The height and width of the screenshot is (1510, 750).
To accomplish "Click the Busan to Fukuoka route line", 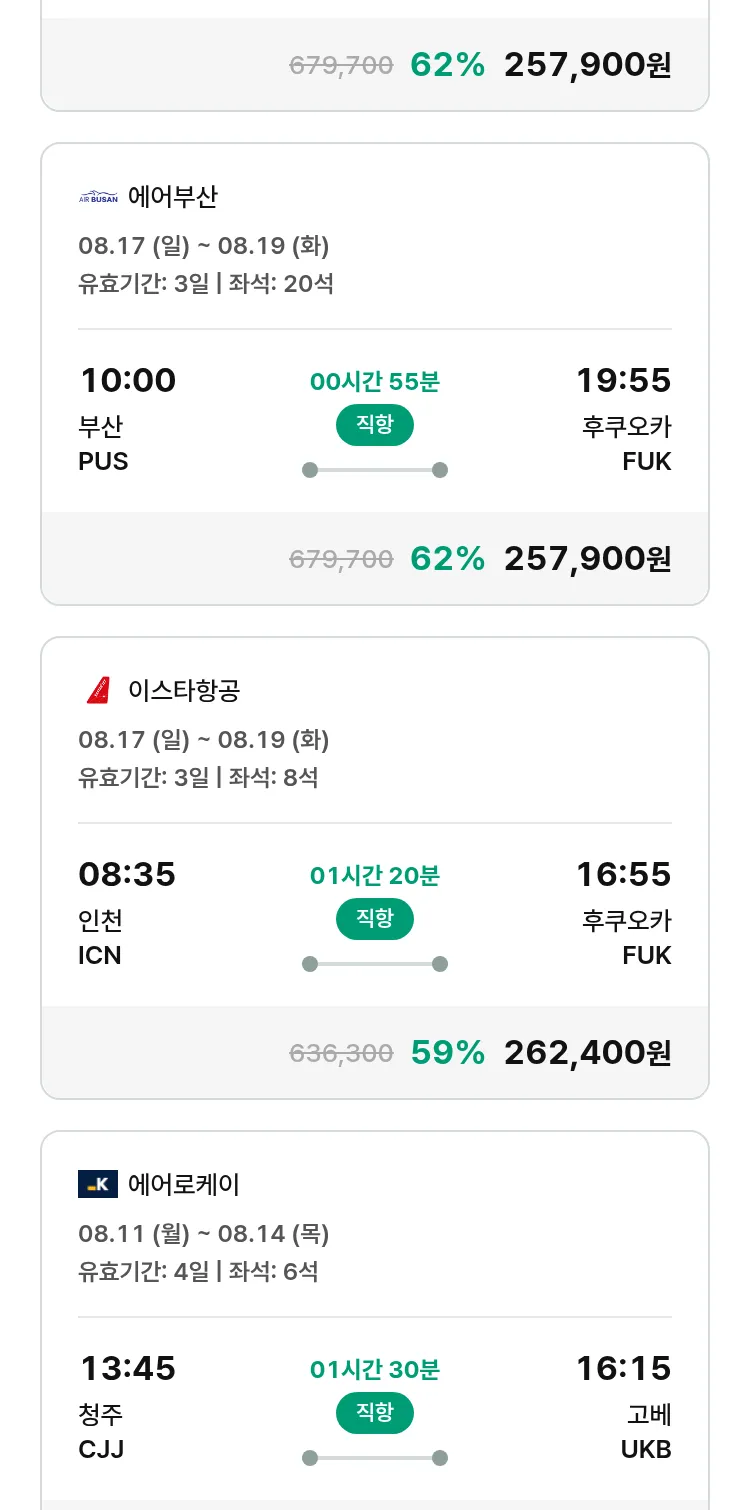I will click(x=374, y=470).
